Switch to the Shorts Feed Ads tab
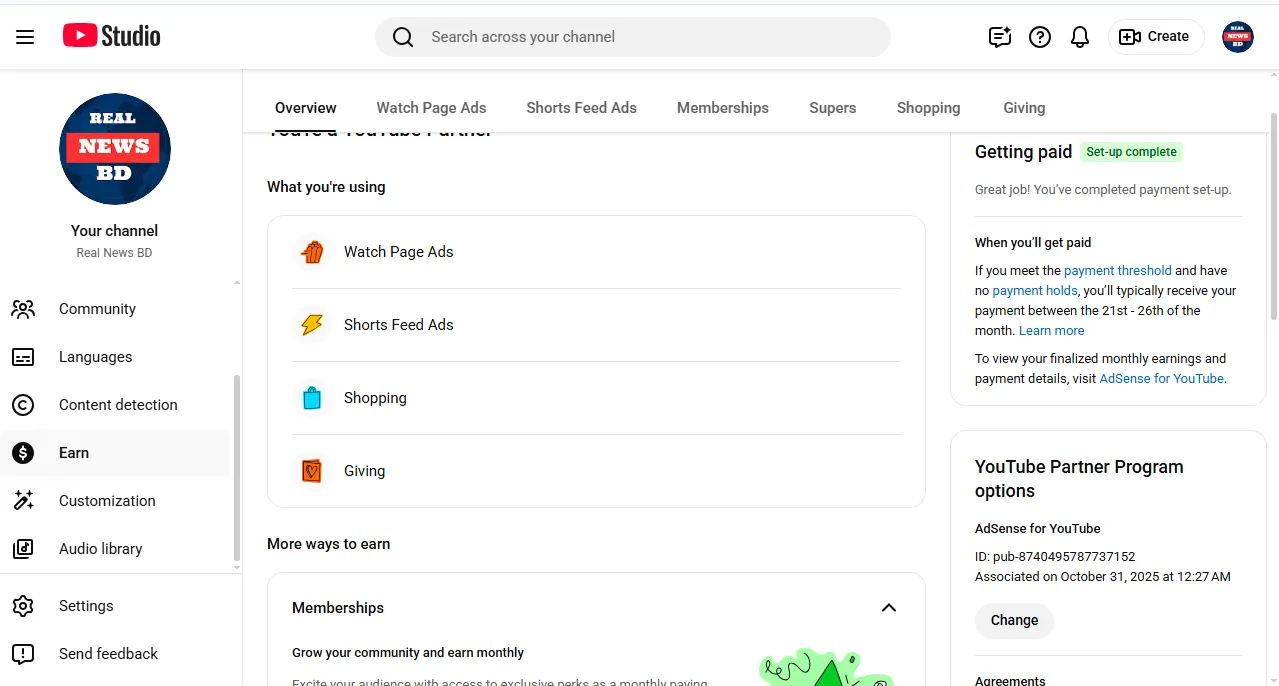Viewport: 1279px width, 686px height. [x=582, y=108]
